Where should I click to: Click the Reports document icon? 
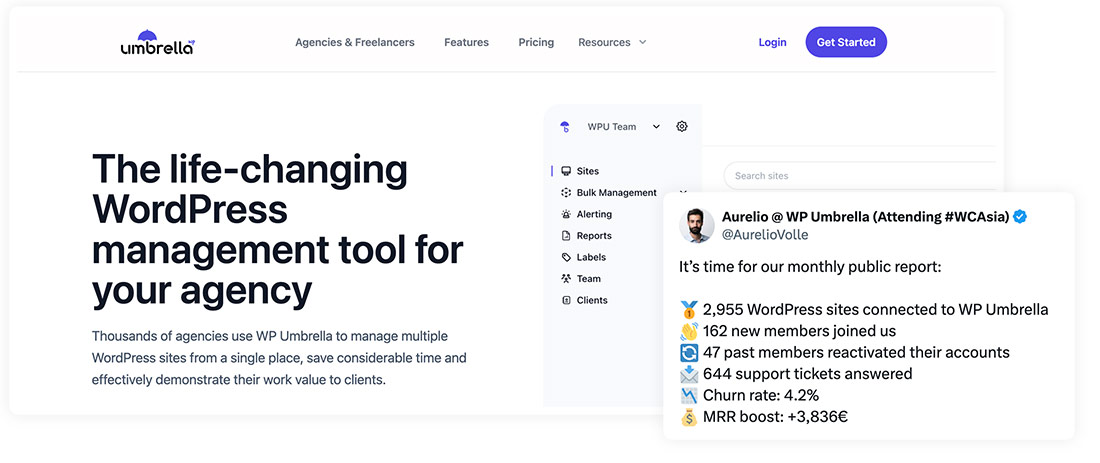(566, 236)
